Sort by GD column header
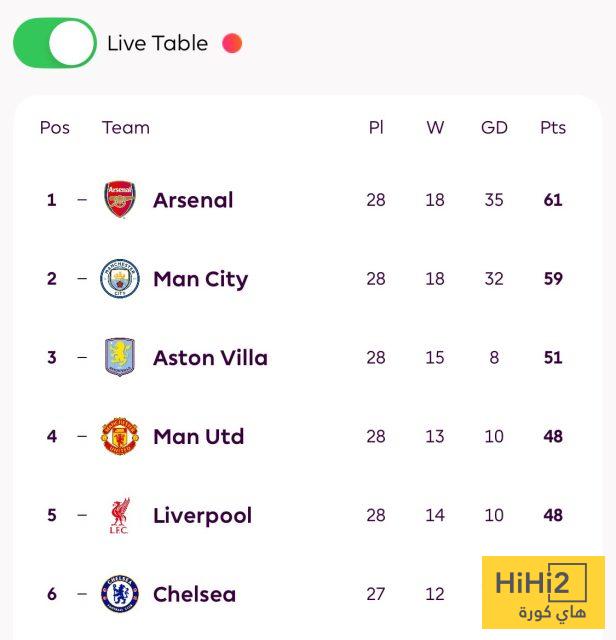Viewport: 616px width, 640px height. (494, 128)
